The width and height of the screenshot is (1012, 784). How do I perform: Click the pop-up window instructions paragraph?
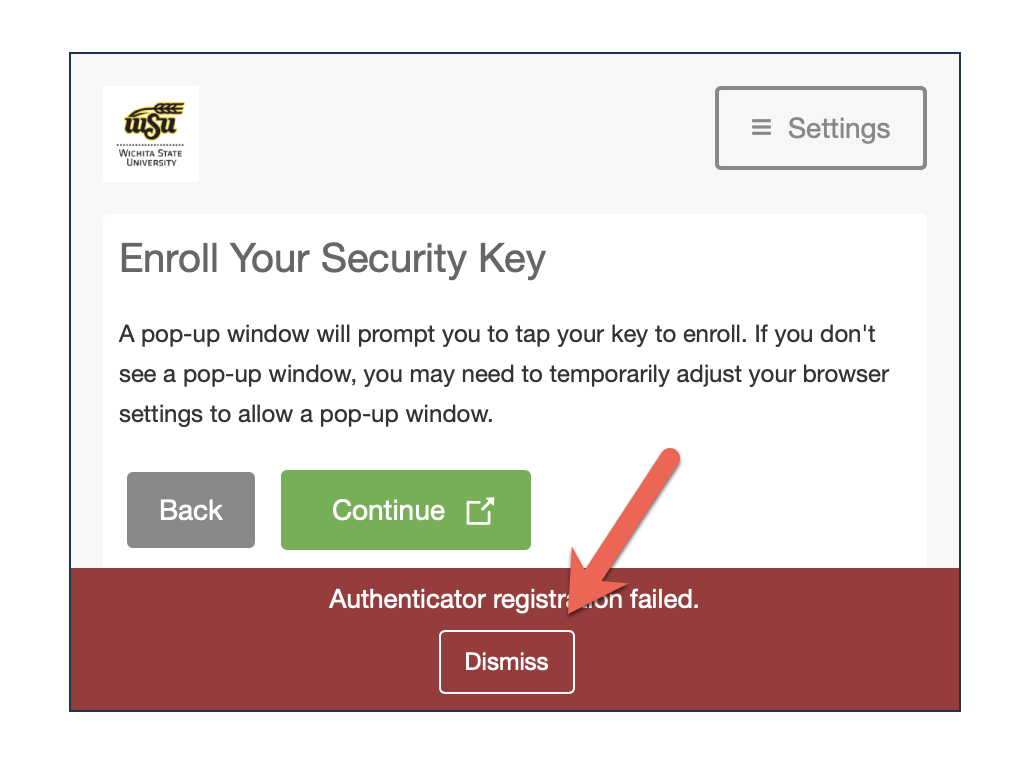coord(504,373)
